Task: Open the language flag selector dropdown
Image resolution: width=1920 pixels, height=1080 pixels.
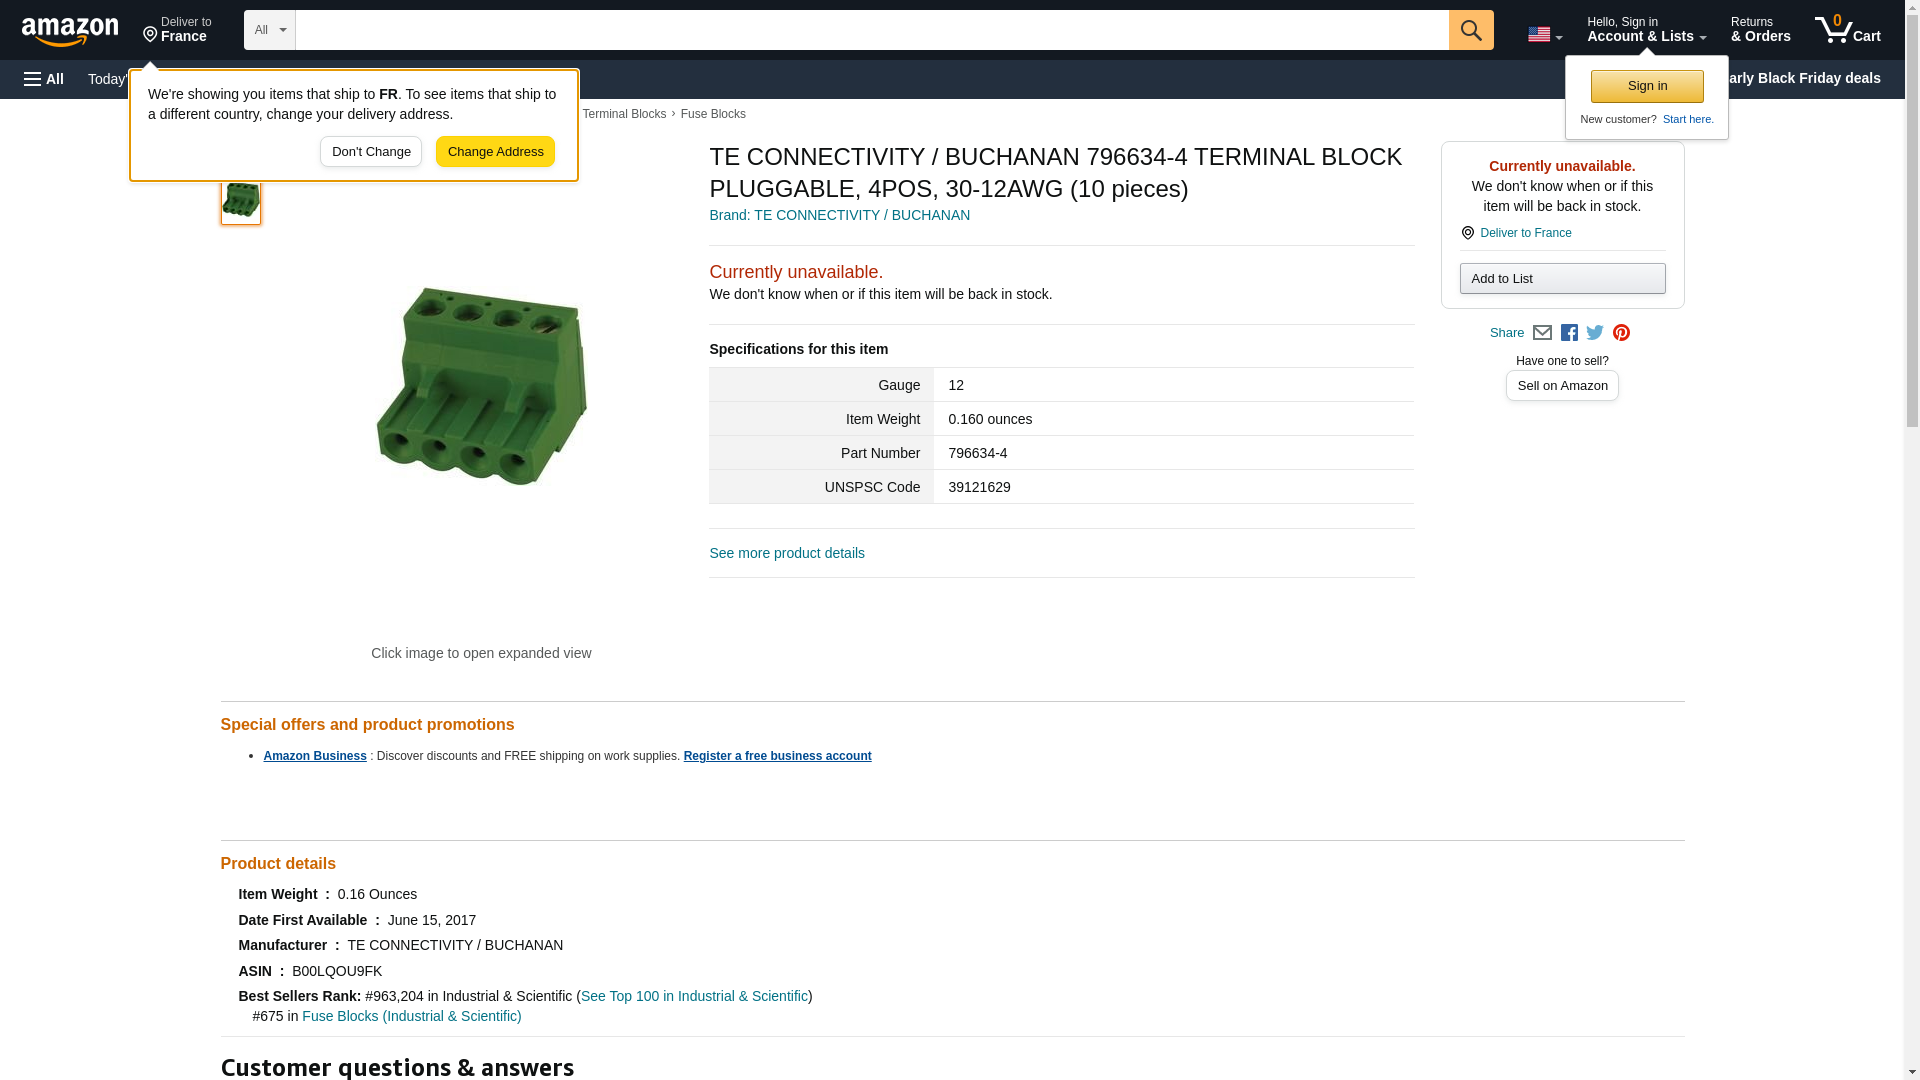Action: (x=1544, y=34)
